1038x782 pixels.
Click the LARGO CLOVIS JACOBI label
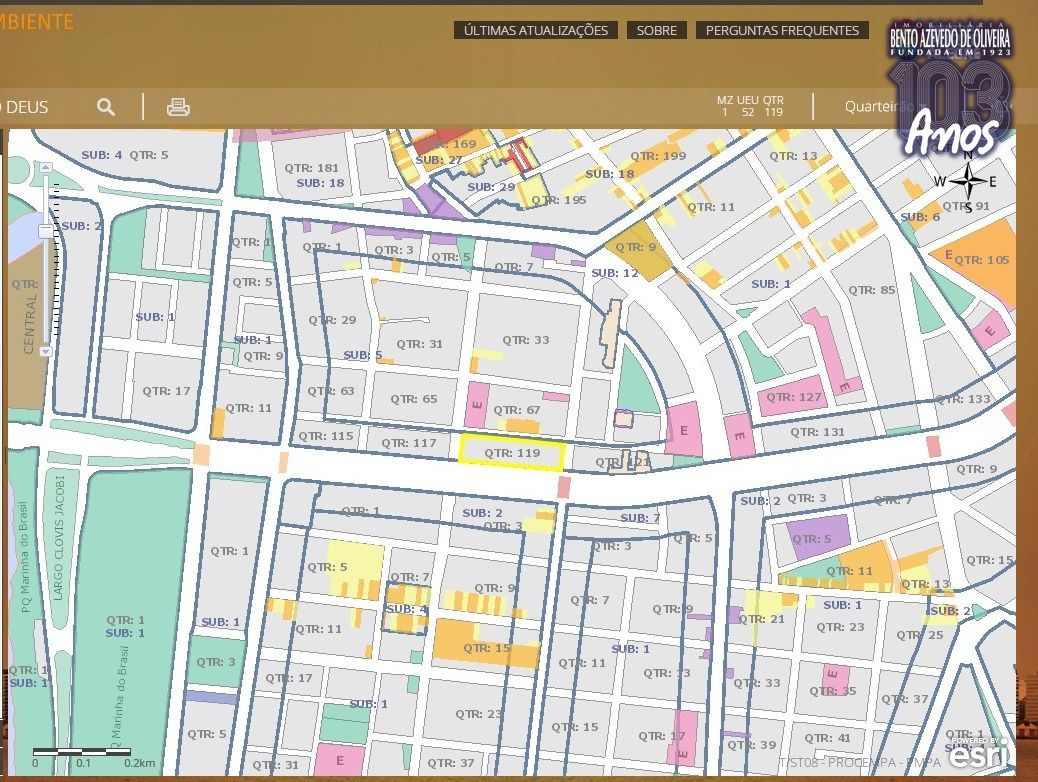[x=60, y=538]
